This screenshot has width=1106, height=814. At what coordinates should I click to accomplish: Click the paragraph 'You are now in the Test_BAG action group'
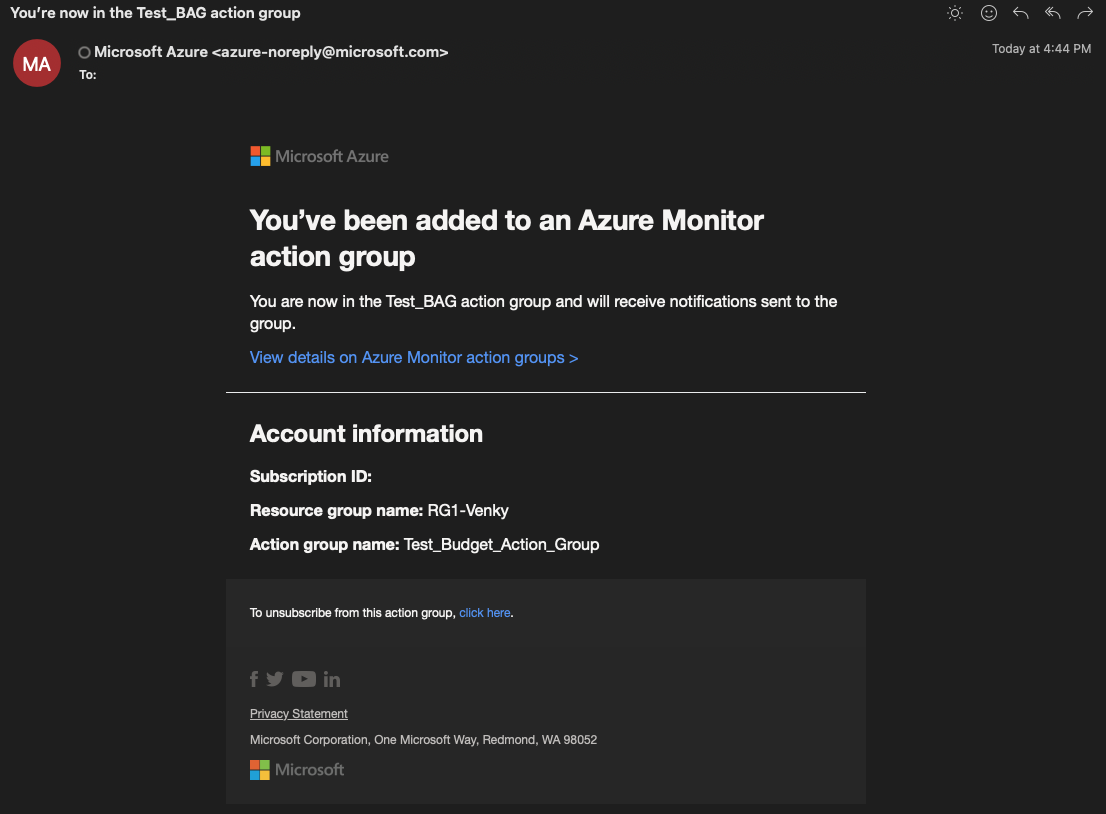(543, 312)
